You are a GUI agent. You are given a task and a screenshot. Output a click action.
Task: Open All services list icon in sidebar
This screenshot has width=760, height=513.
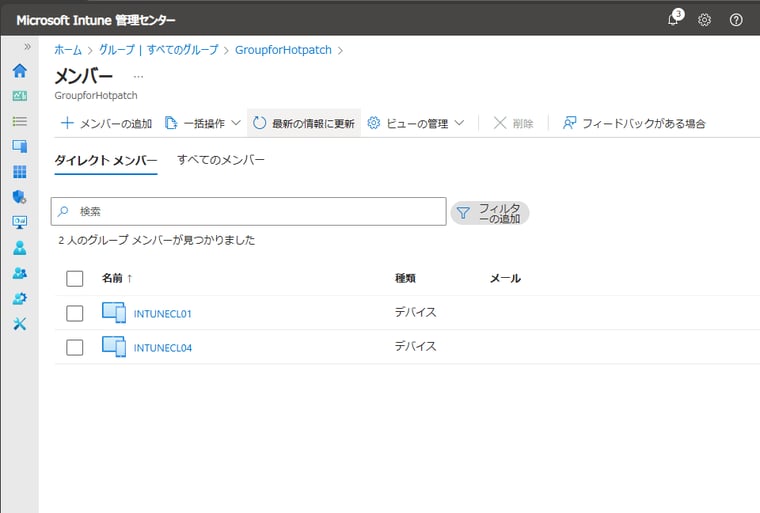19,121
